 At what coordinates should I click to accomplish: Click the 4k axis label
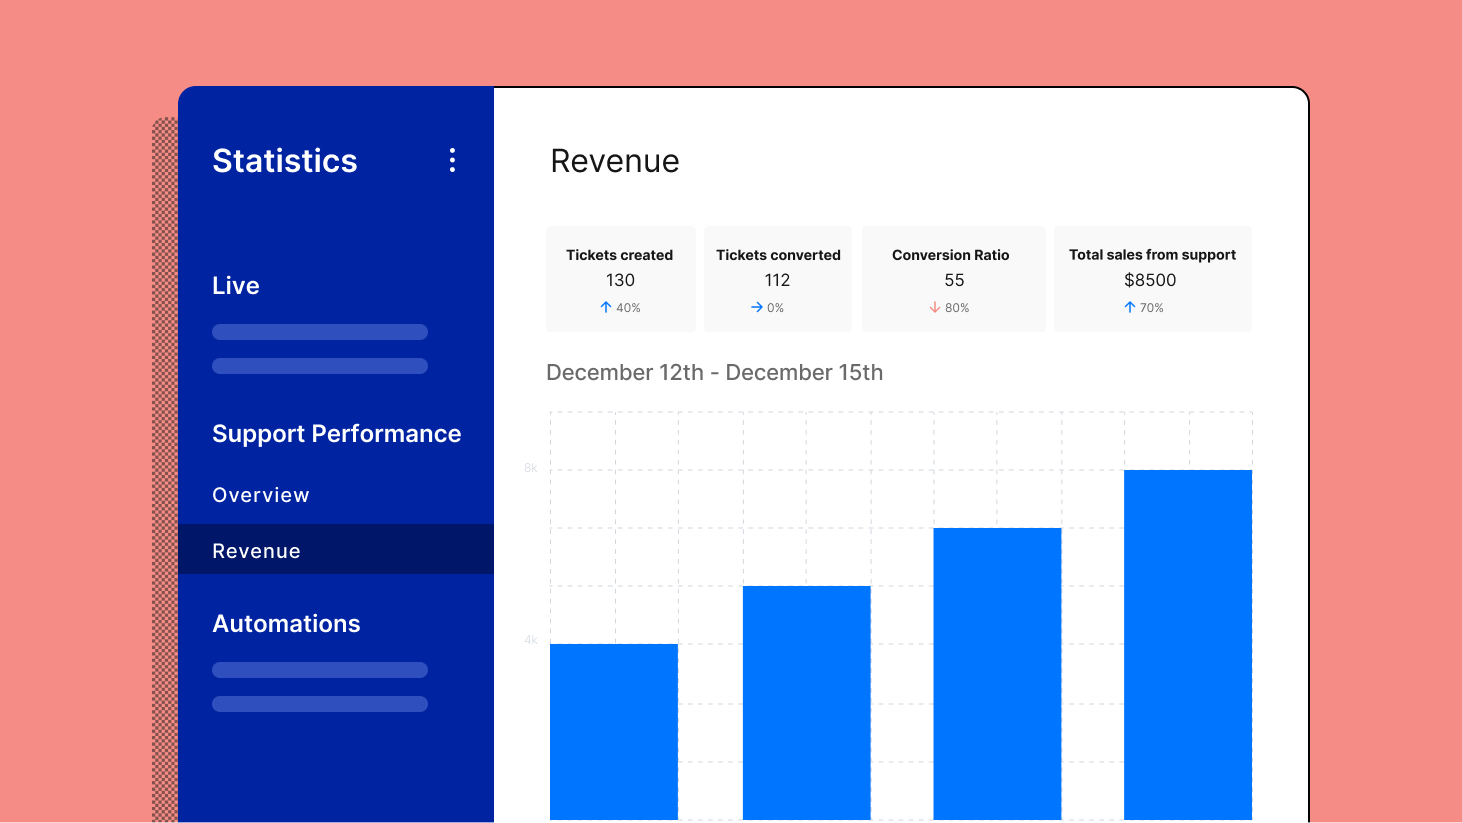531,640
